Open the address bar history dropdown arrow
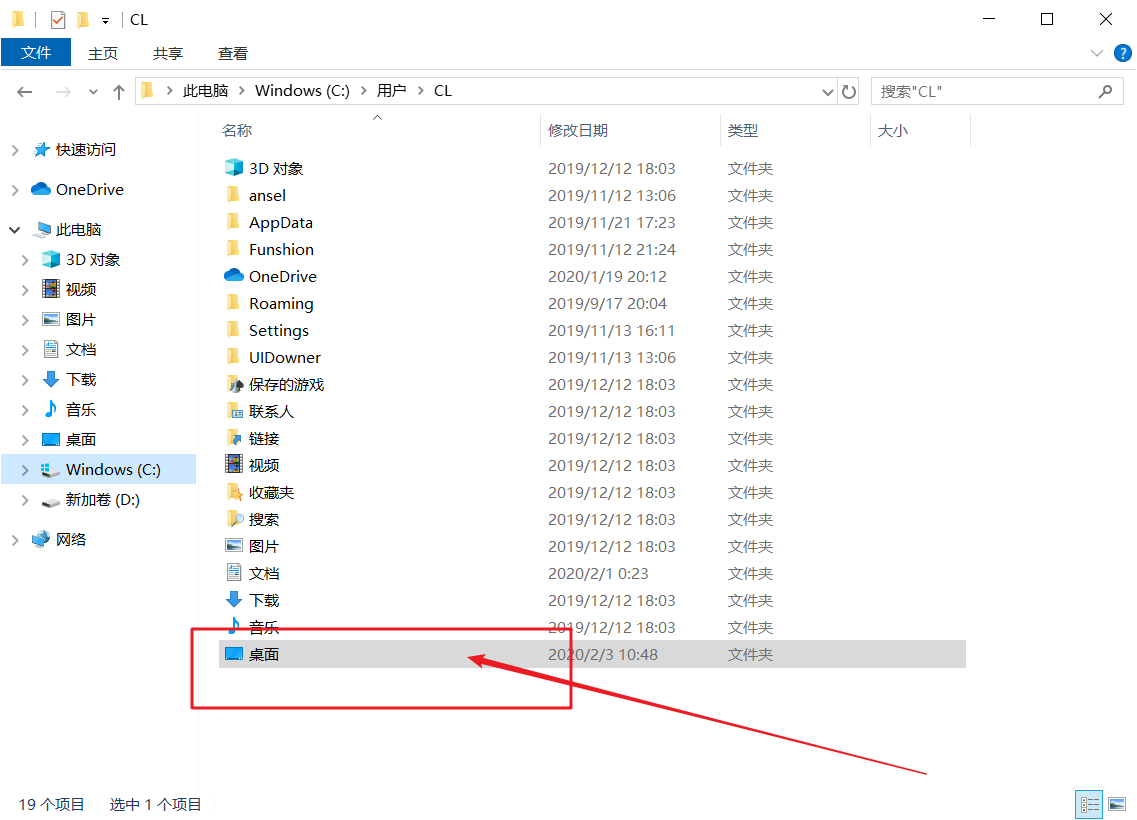The image size is (1137, 820). tap(827, 91)
